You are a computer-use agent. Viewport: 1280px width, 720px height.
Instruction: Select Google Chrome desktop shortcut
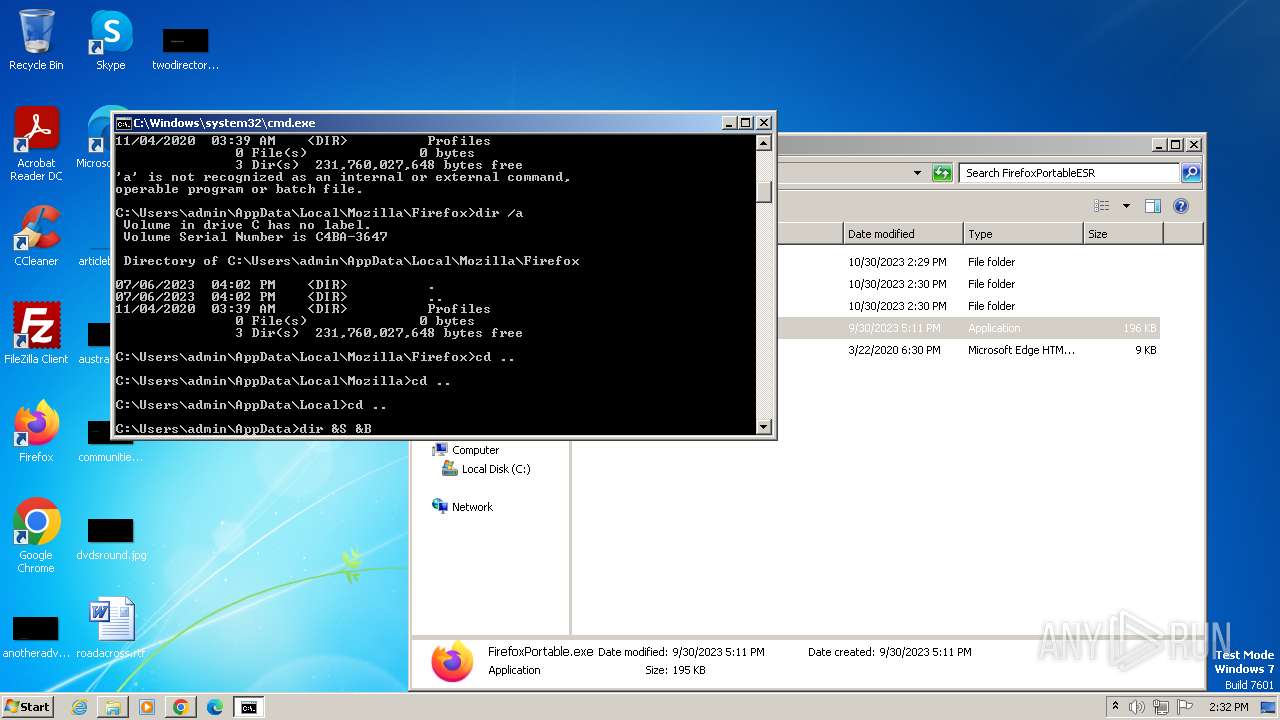36,535
